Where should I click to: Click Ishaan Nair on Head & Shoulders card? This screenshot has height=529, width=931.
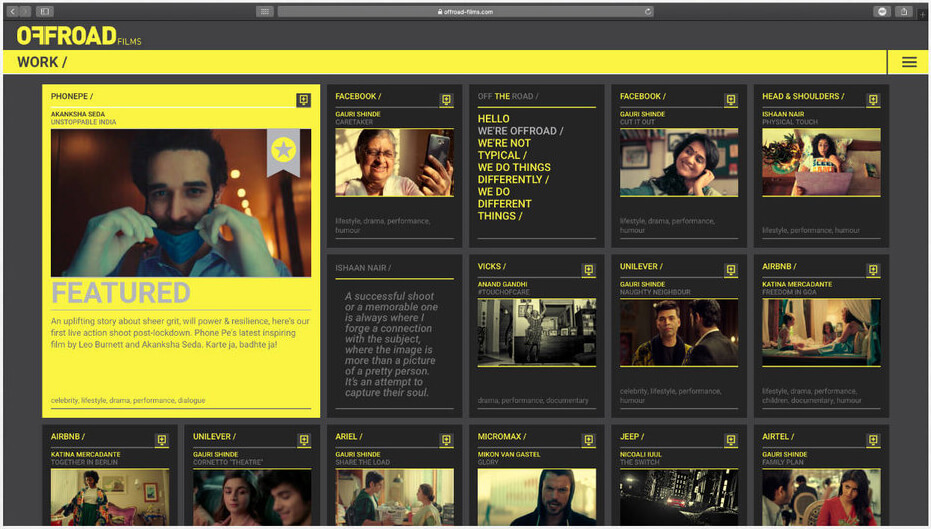point(783,114)
